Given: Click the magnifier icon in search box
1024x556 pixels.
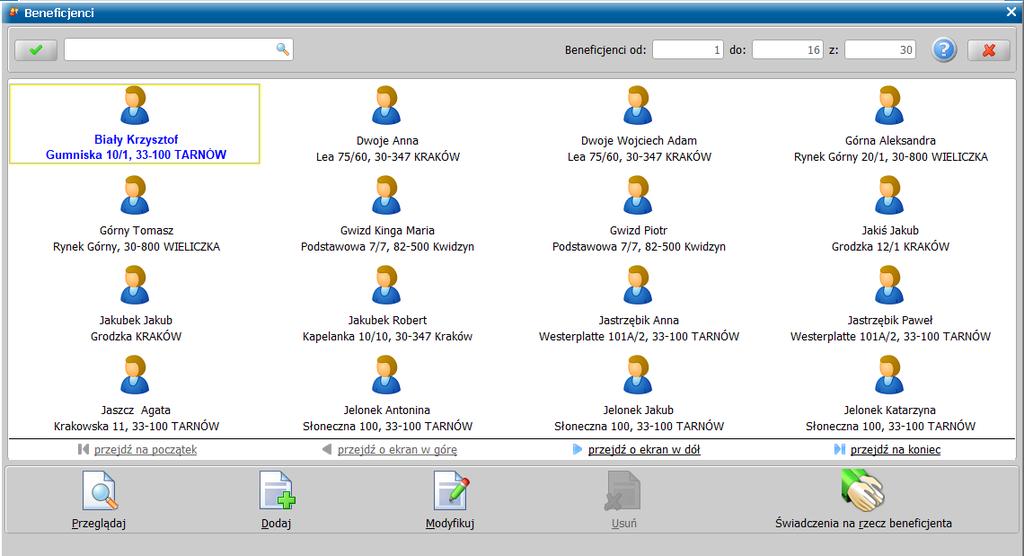Looking at the screenshot, I should coord(282,49).
